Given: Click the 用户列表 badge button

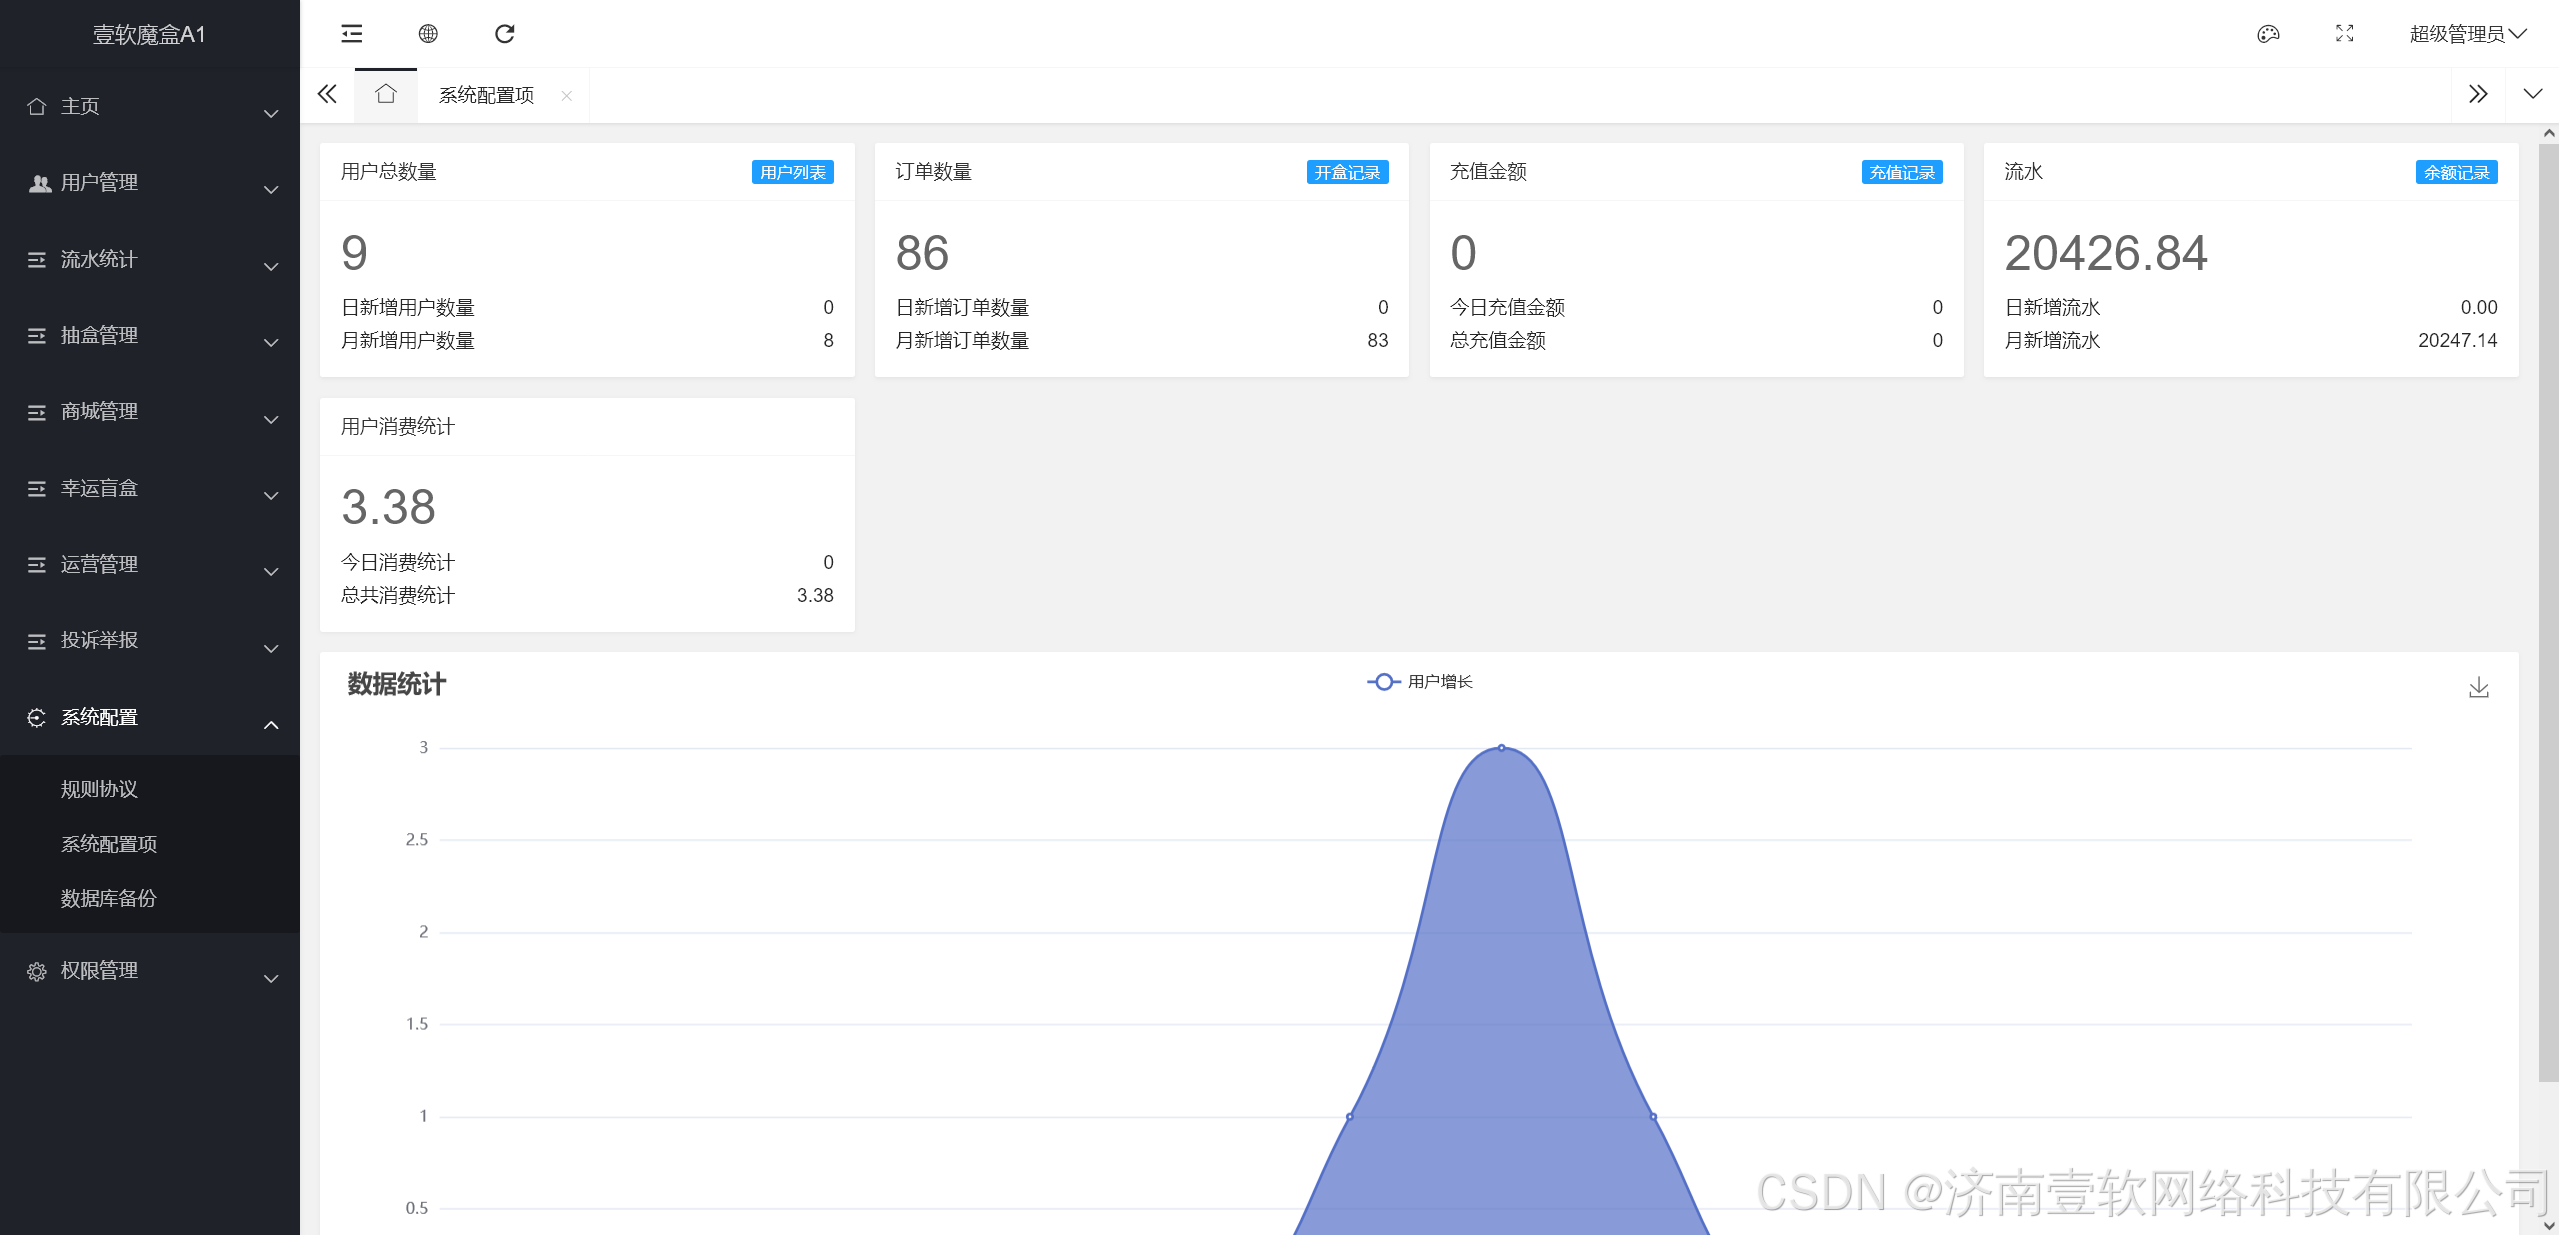Looking at the screenshot, I should pyautogui.click(x=792, y=172).
